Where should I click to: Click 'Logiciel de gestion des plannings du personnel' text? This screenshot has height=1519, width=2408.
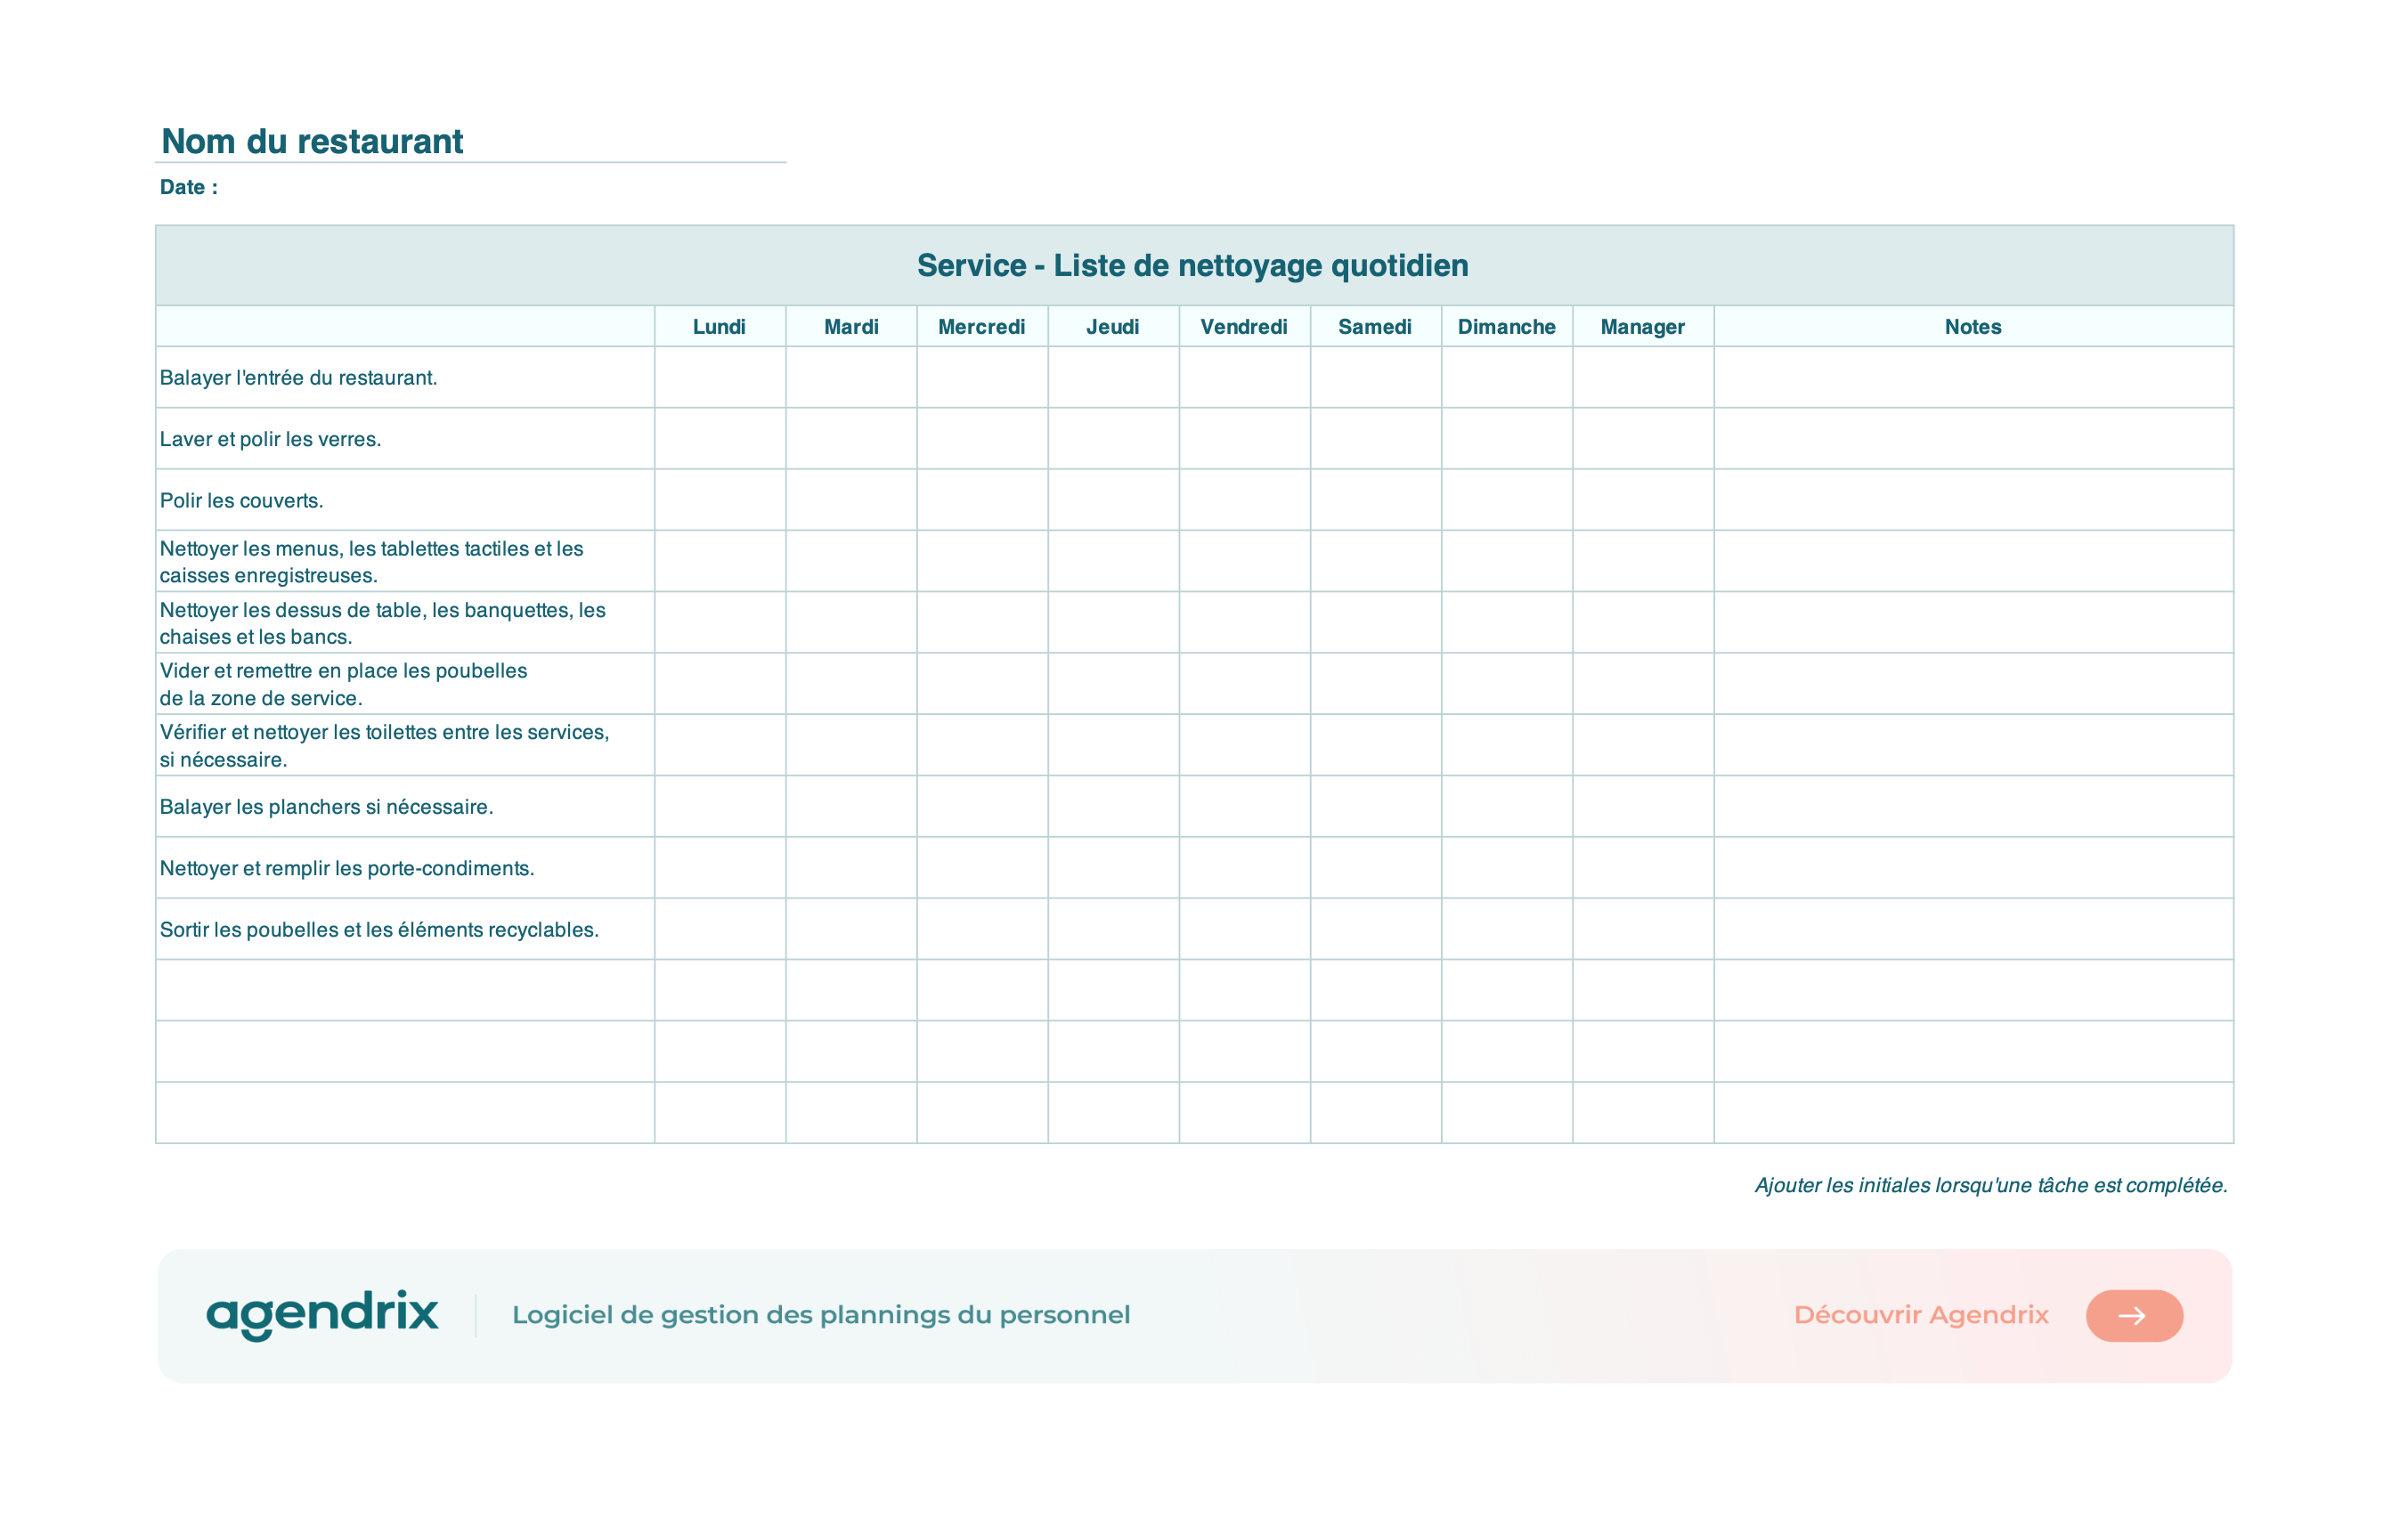tap(821, 1315)
